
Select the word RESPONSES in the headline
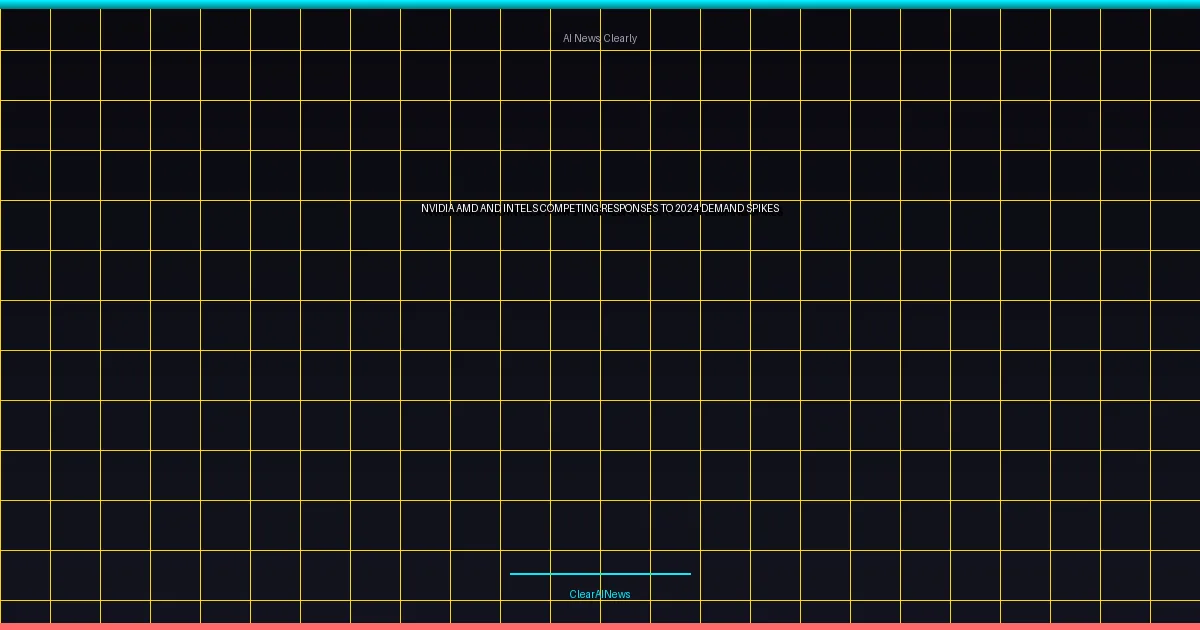[630, 208]
